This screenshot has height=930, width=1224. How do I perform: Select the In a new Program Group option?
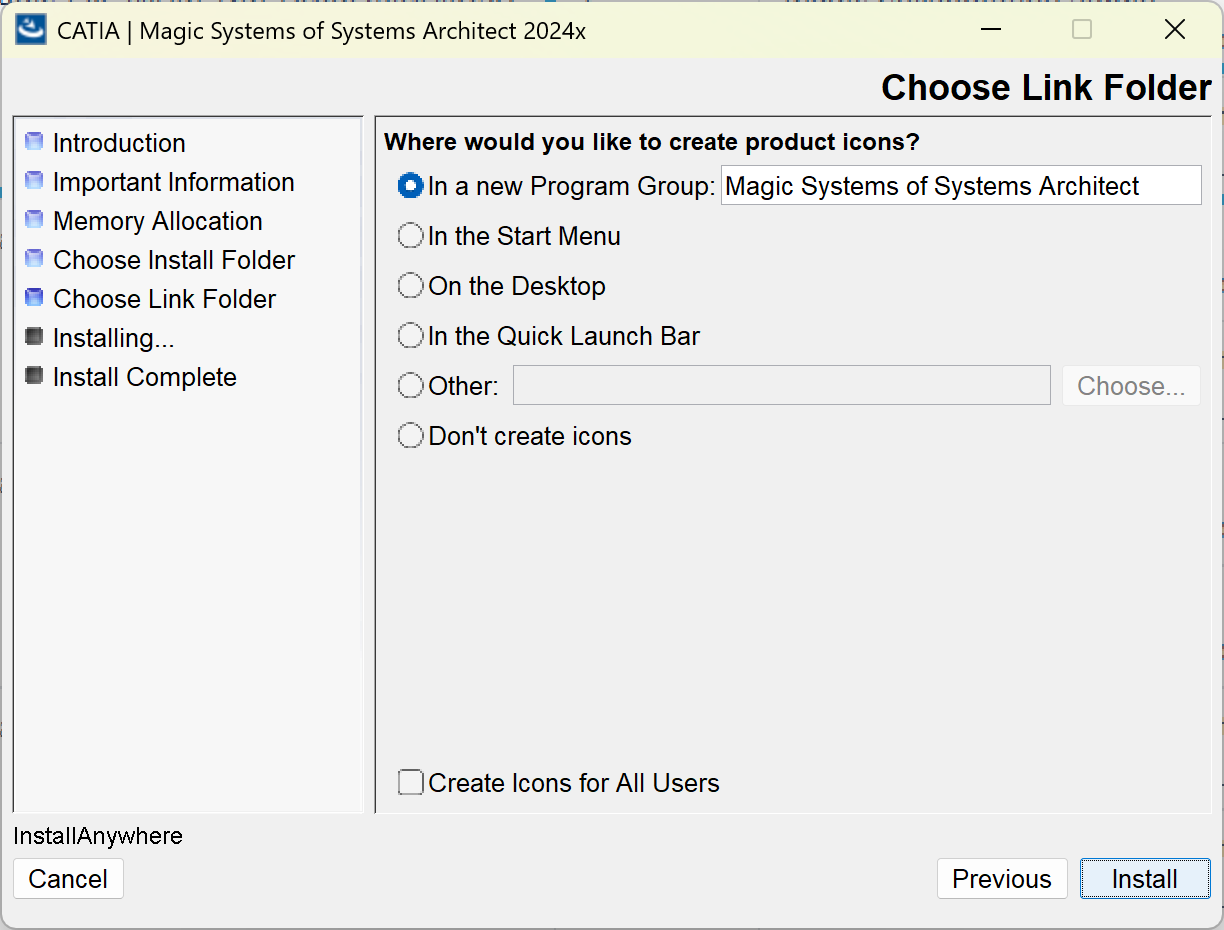(x=410, y=186)
